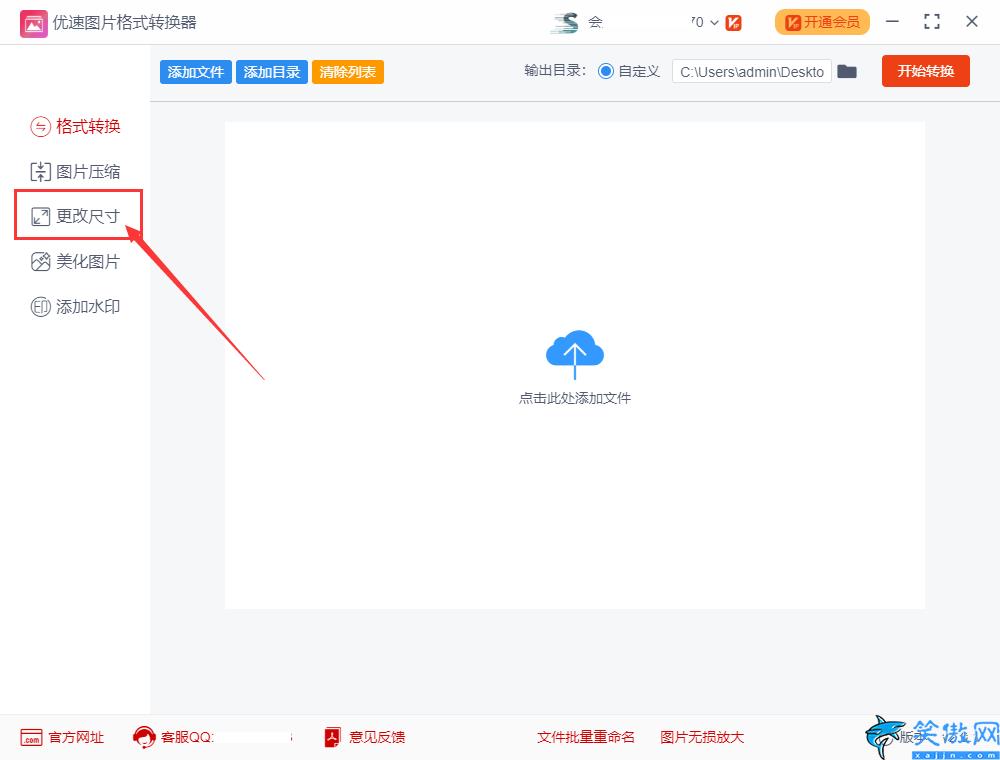
Task: Click the 图片压缩 compress icon
Action: 40,172
